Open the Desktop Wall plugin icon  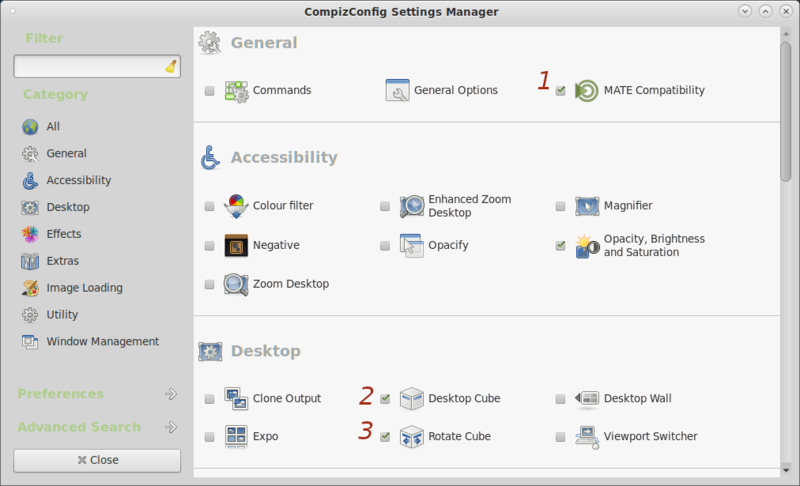(x=587, y=399)
